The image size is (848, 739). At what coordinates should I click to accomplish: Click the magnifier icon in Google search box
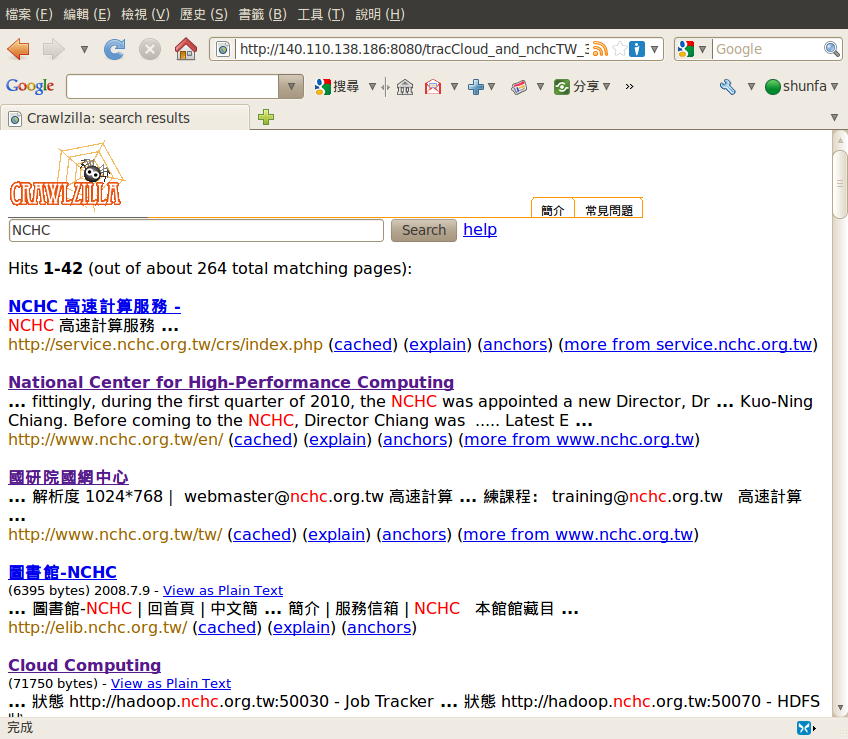(831, 49)
